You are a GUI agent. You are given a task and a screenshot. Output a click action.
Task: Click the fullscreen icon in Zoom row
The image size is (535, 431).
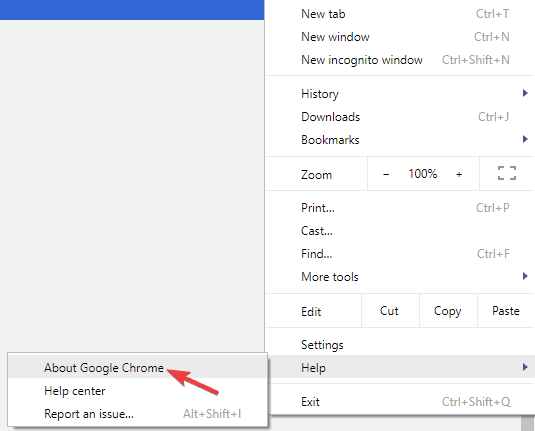(507, 173)
